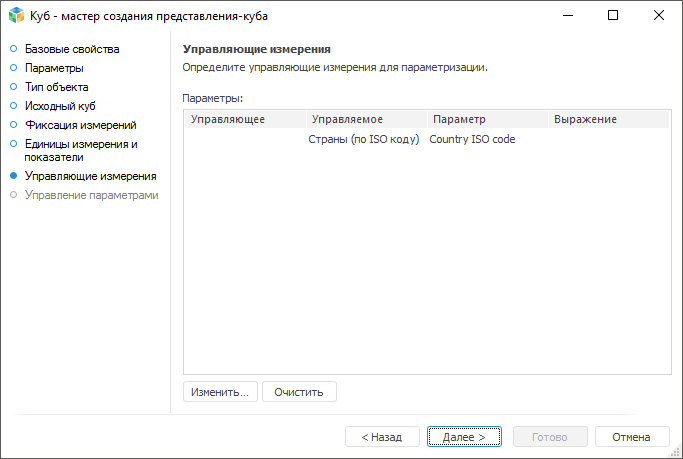This screenshot has width=683, height=459.
Task: Close the cube wizard window
Action: click(659, 16)
